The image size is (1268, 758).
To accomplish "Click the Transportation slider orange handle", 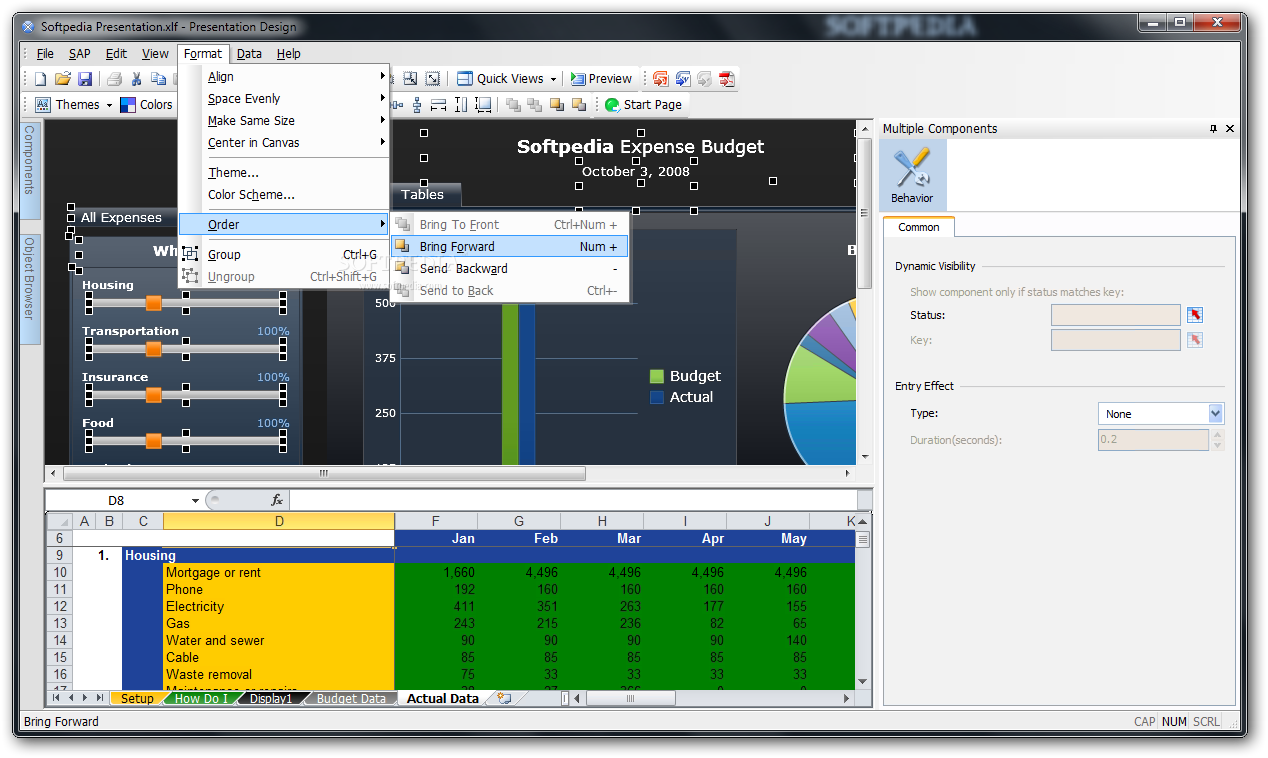I will 153,349.
